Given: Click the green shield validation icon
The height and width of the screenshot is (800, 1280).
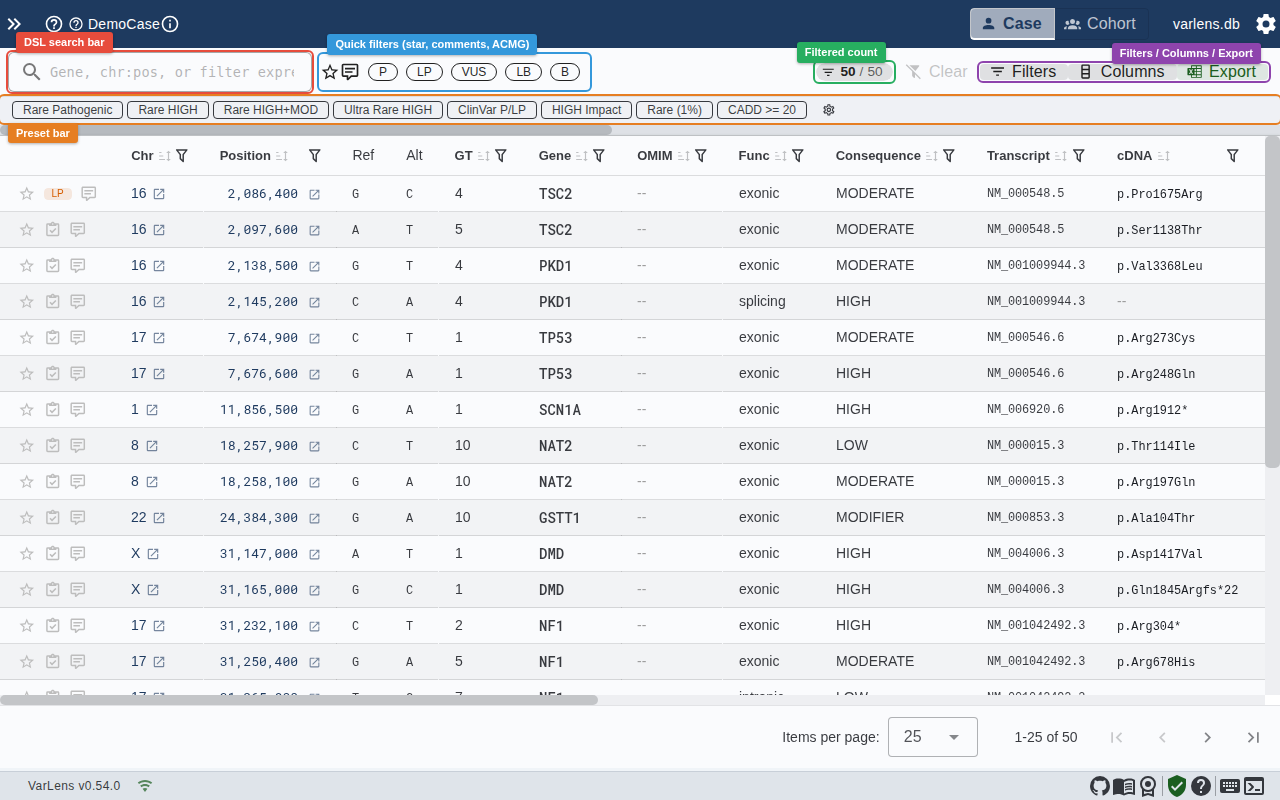Looking at the screenshot, I should [x=1176, y=786].
